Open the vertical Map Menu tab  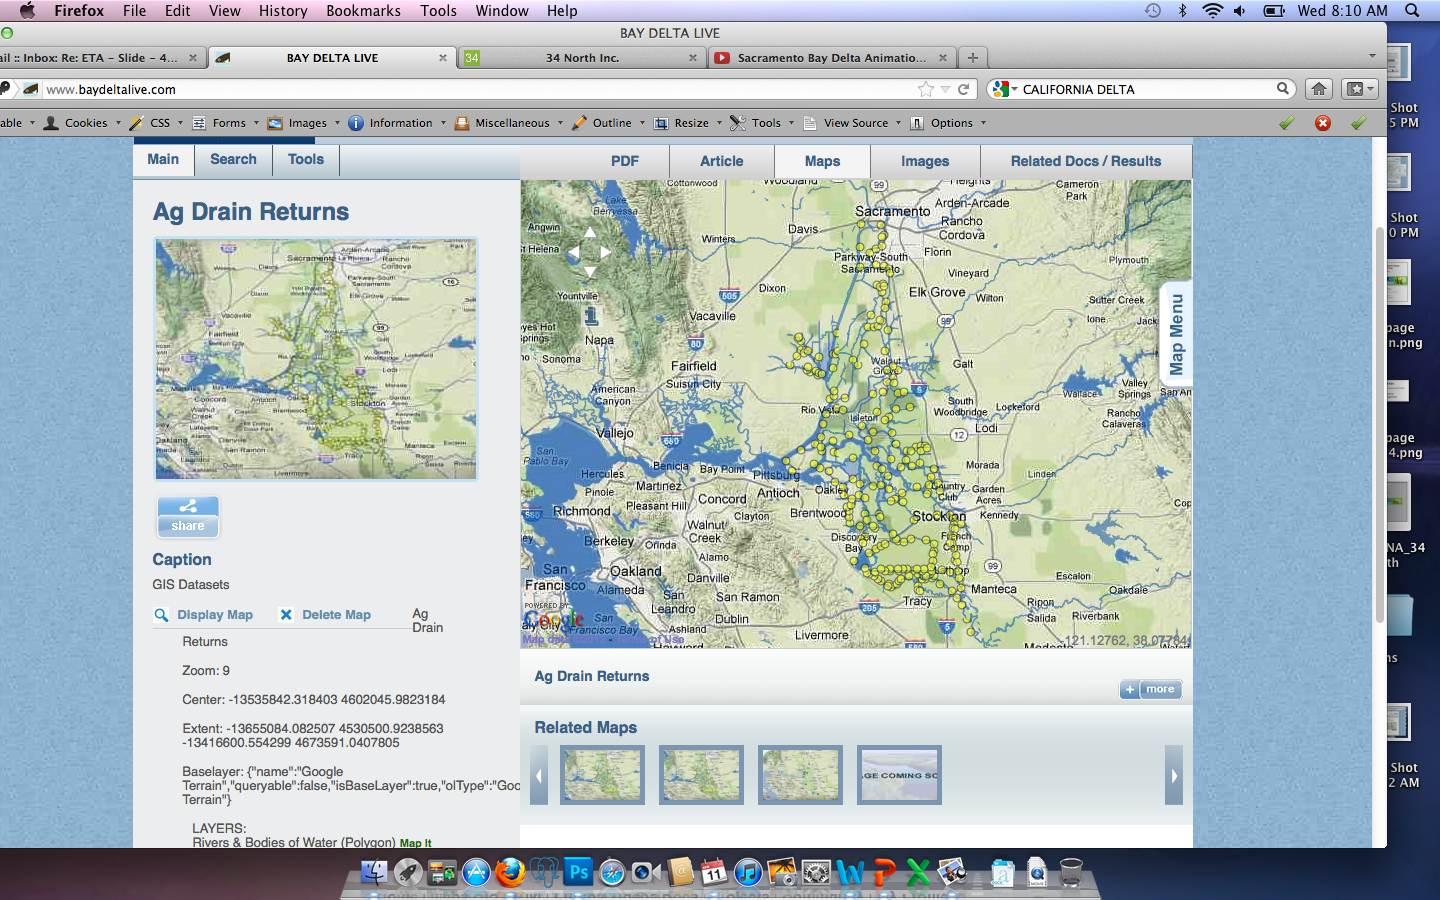pyautogui.click(x=1176, y=334)
